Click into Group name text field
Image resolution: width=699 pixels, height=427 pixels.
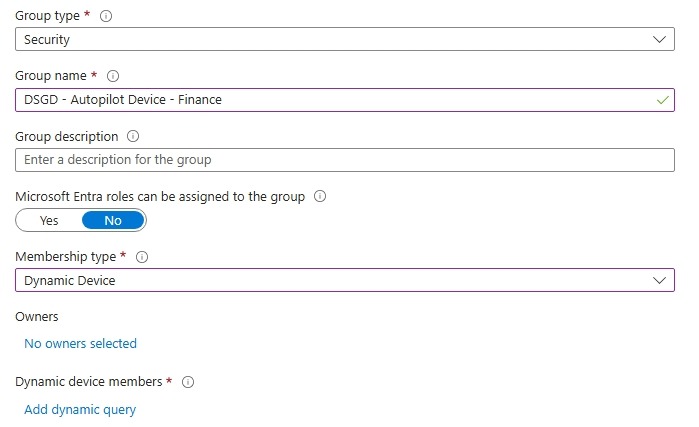pyautogui.click(x=330, y=100)
